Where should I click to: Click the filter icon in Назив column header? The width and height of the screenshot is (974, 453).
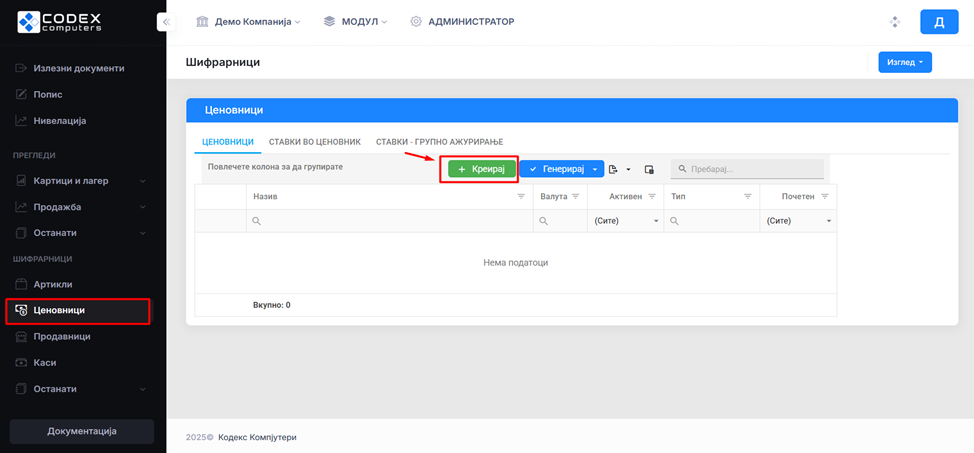(520, 197)
